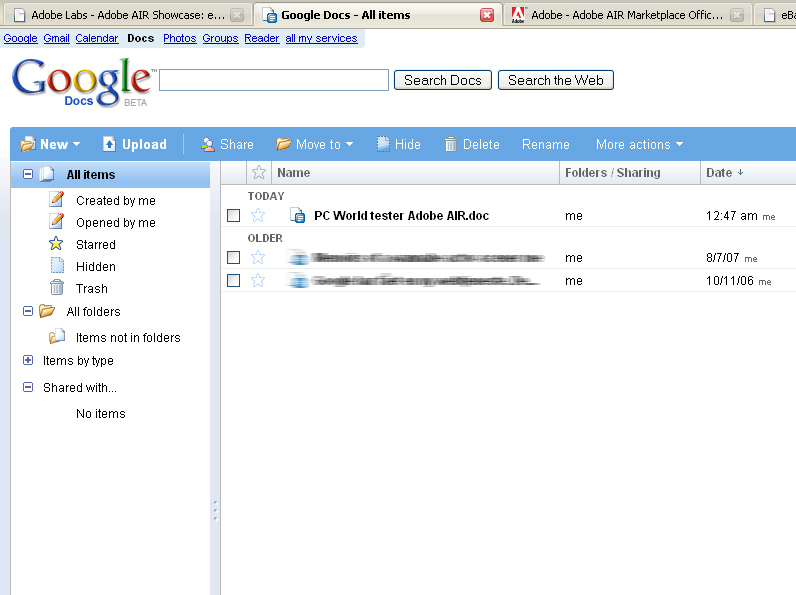
Task: Collapse the Shared with... node
Action: pyautogui.click(x=28, y=387)
